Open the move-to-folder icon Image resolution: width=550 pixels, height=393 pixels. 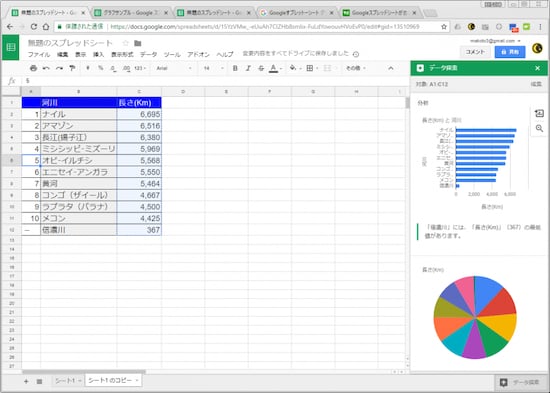point(138,43)
